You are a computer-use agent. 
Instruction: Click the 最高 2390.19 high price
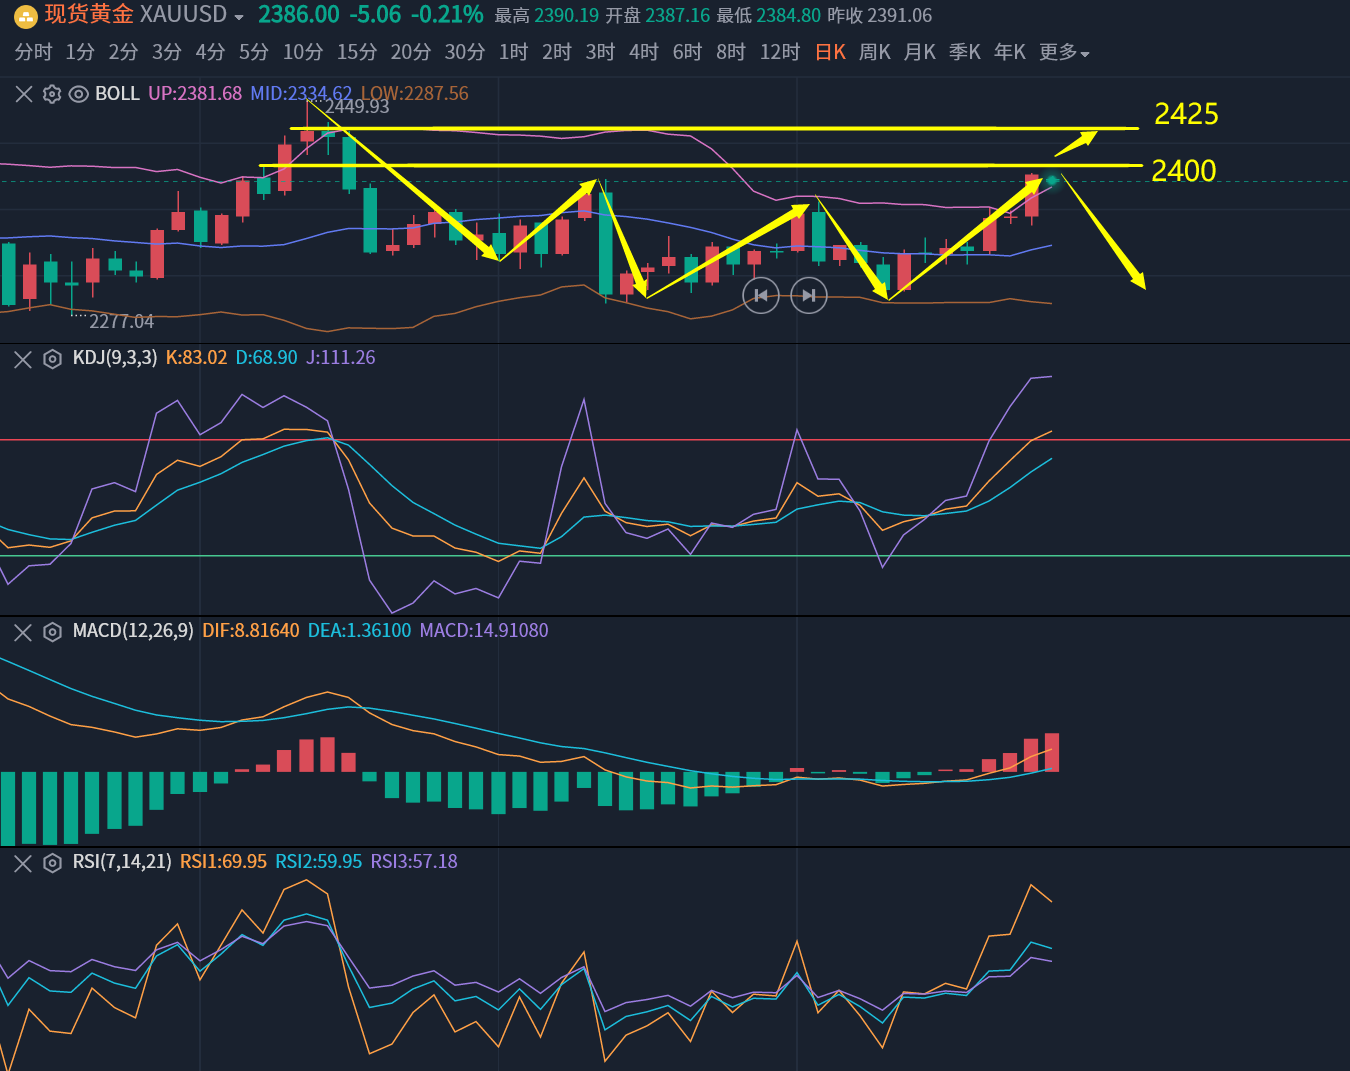547,16
